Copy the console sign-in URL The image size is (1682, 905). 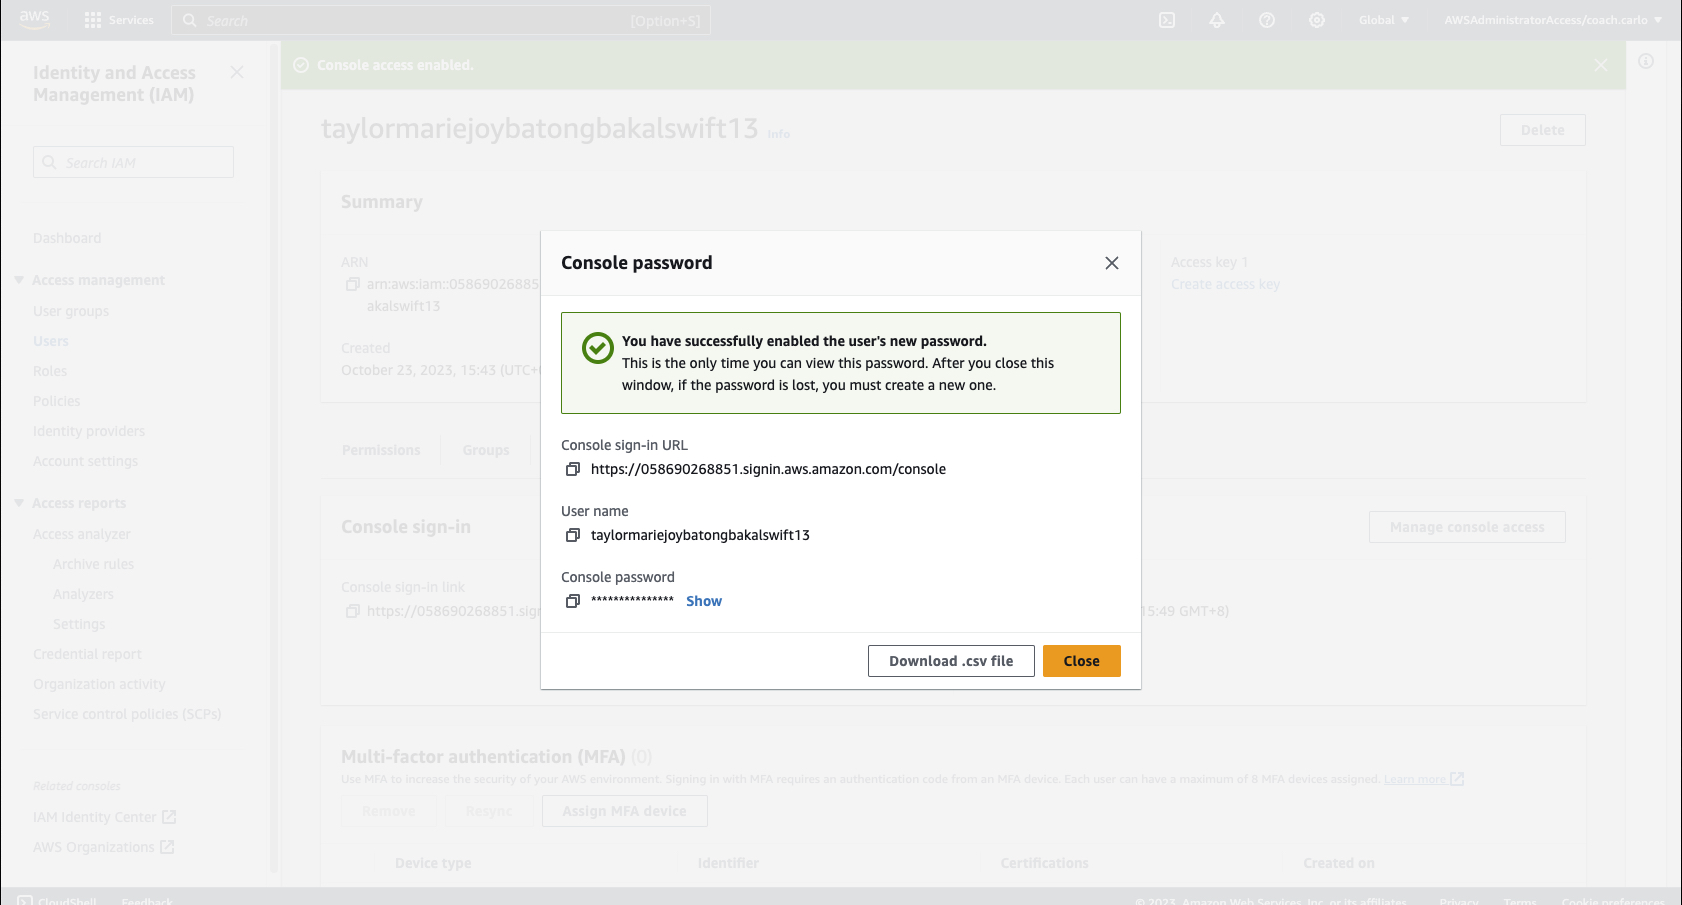click(573, 469)
